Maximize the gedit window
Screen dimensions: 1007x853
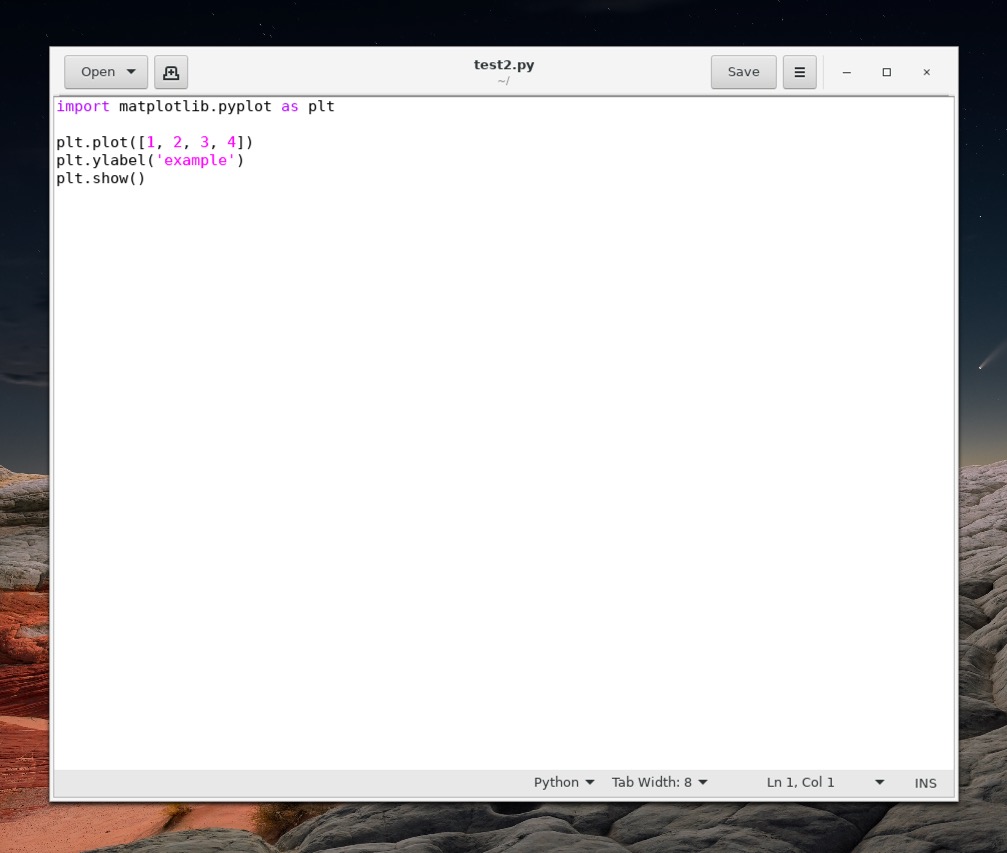[x=886, y=72]
